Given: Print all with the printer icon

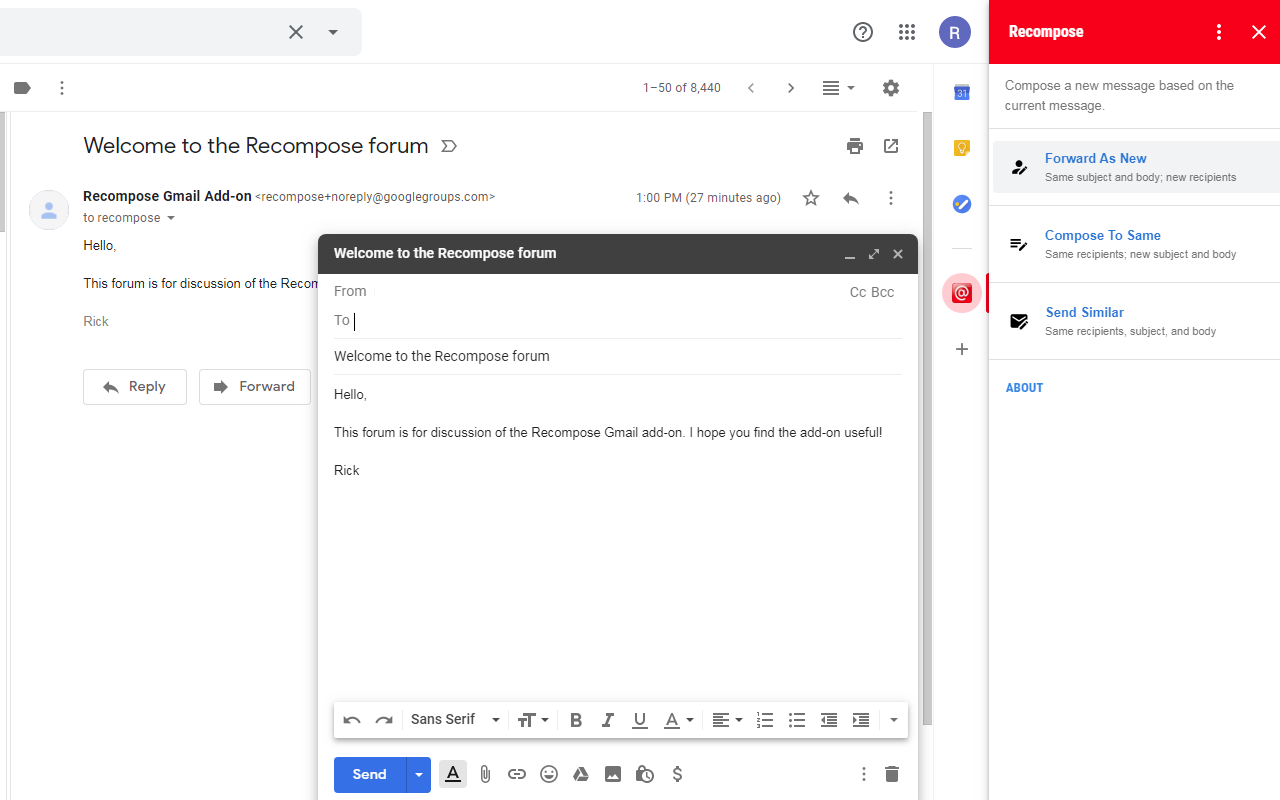Looking at the screenshot, I should point(855,146).
